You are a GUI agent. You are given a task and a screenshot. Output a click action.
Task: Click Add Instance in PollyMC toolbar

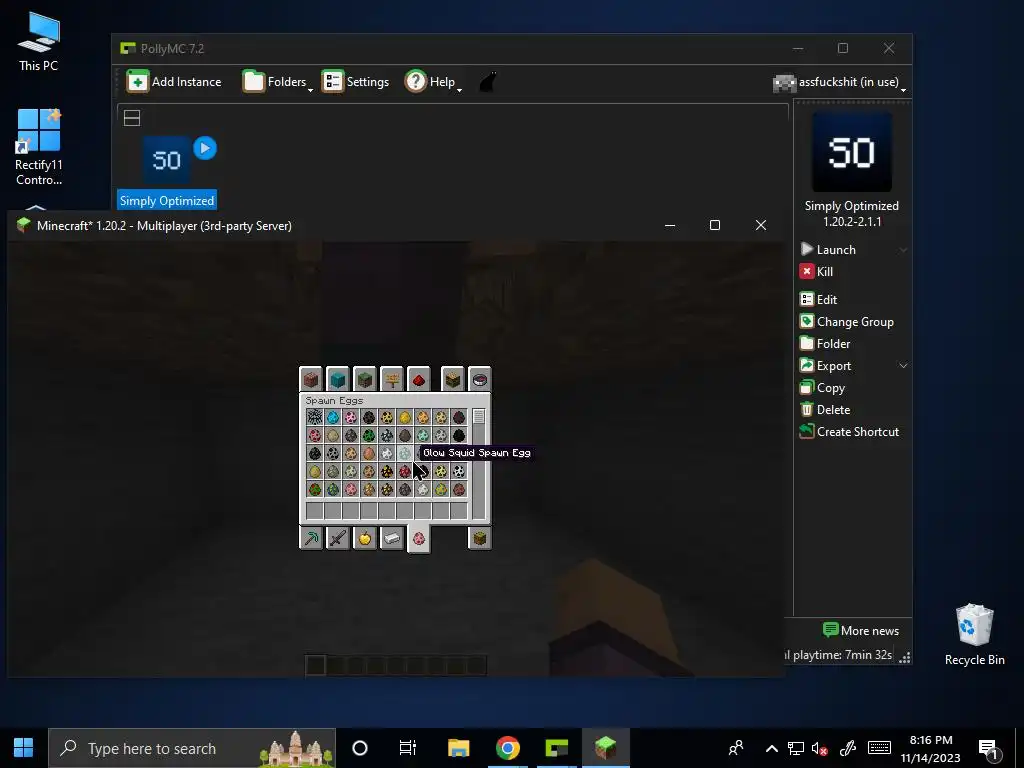(174, 82)
